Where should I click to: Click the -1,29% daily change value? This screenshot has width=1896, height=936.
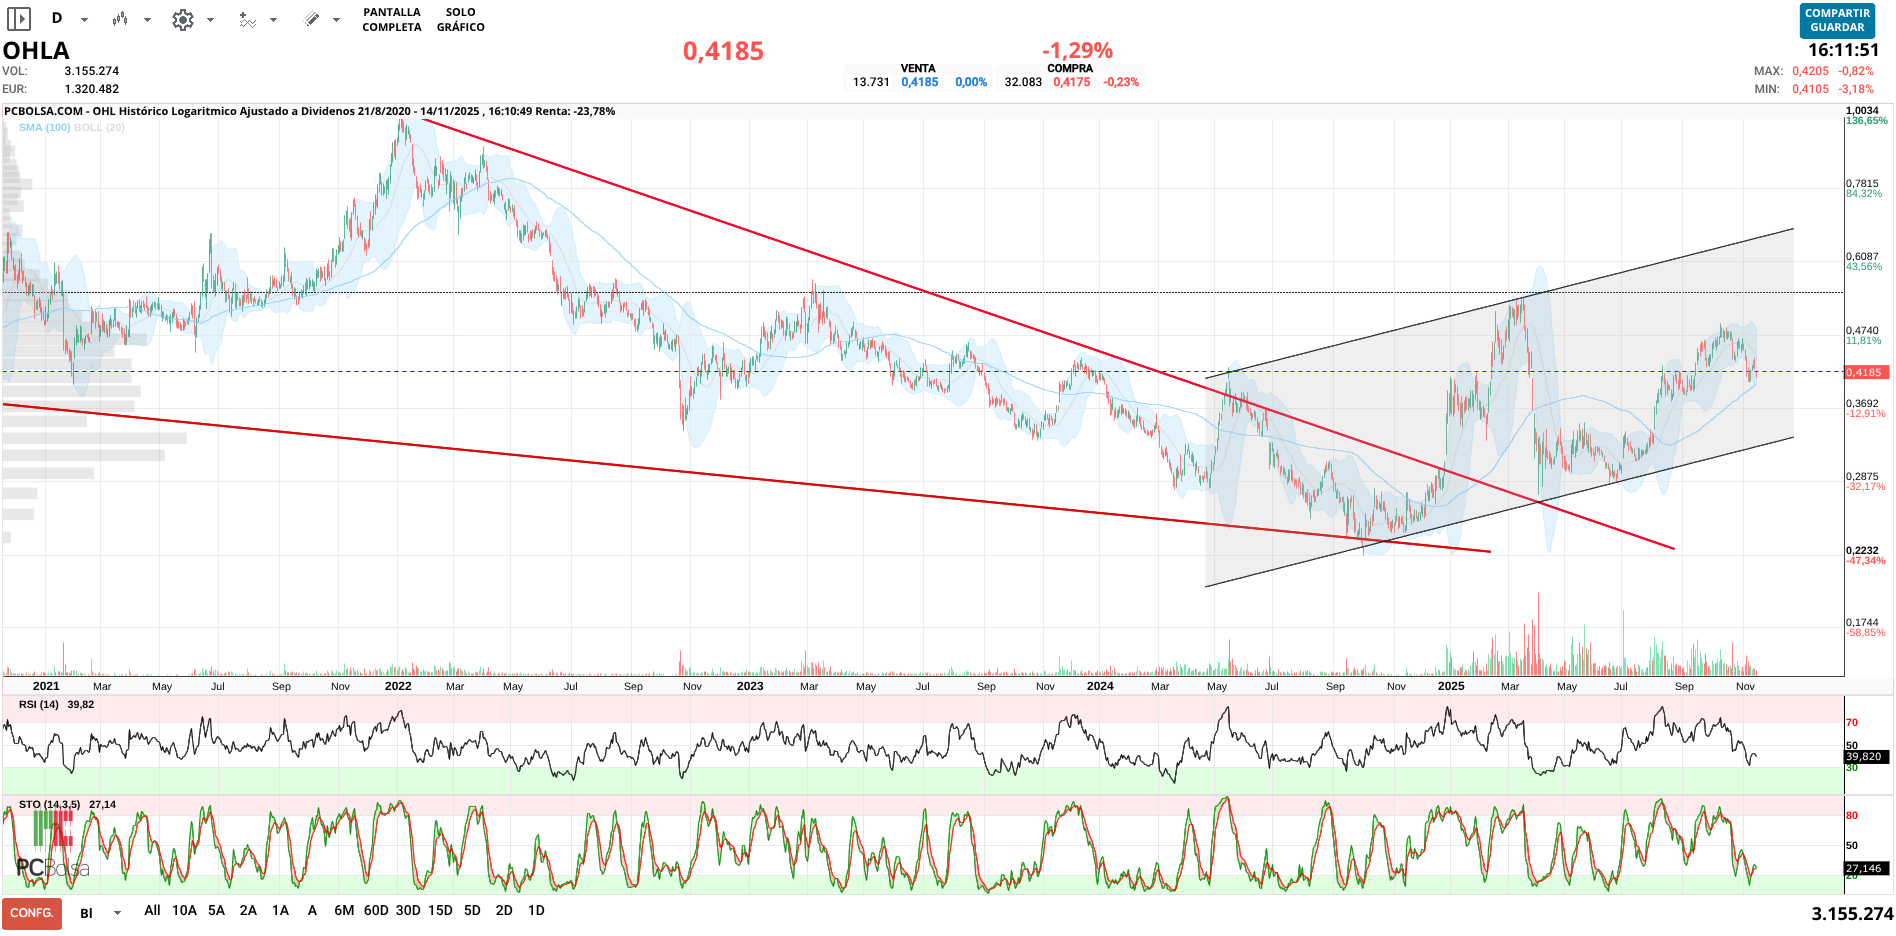point(1077,50)
